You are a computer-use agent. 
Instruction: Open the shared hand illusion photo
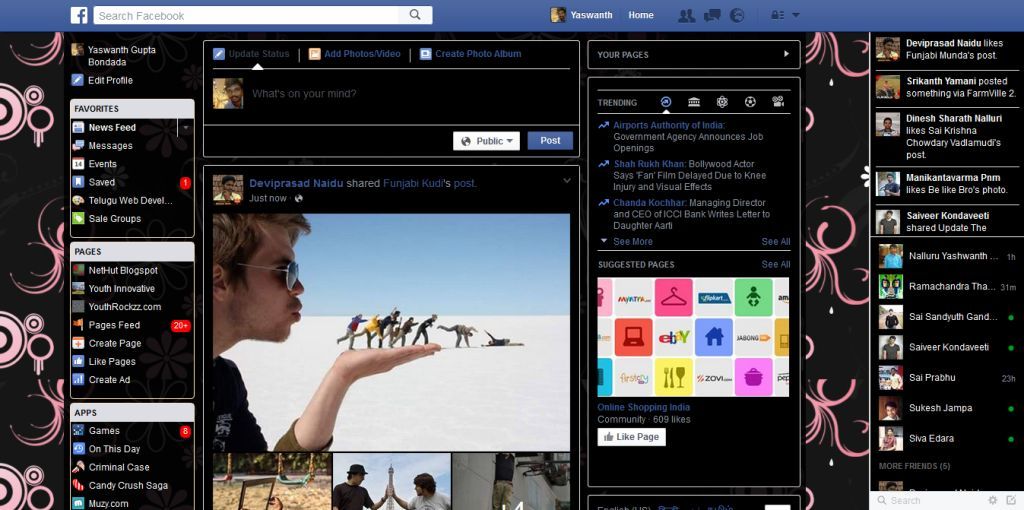(391, 332)
